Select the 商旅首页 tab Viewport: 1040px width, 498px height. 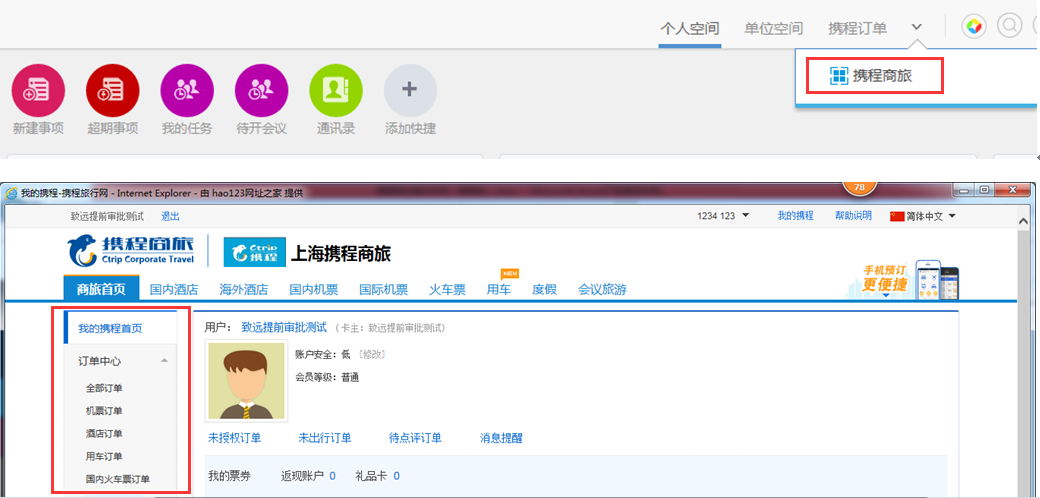[101, 289]
